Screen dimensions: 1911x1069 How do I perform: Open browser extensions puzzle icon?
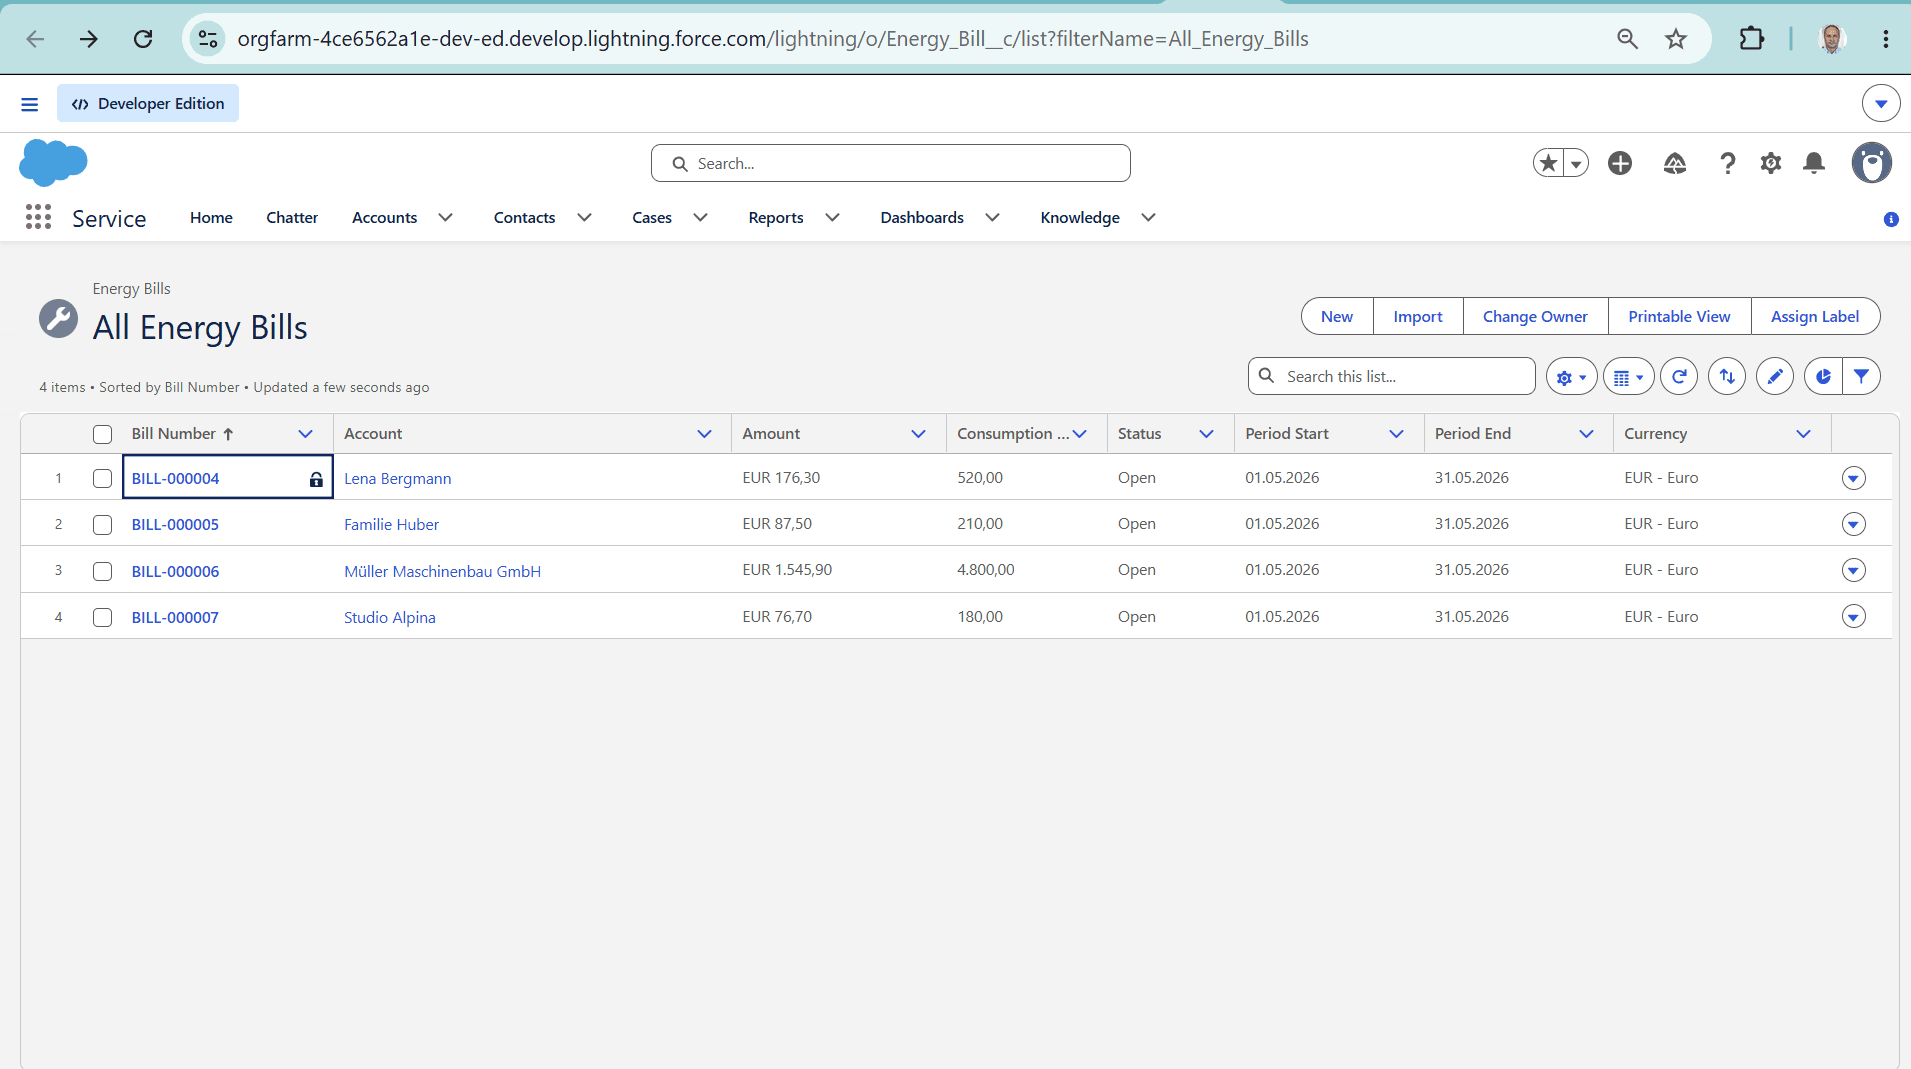tap(1752, 39)
